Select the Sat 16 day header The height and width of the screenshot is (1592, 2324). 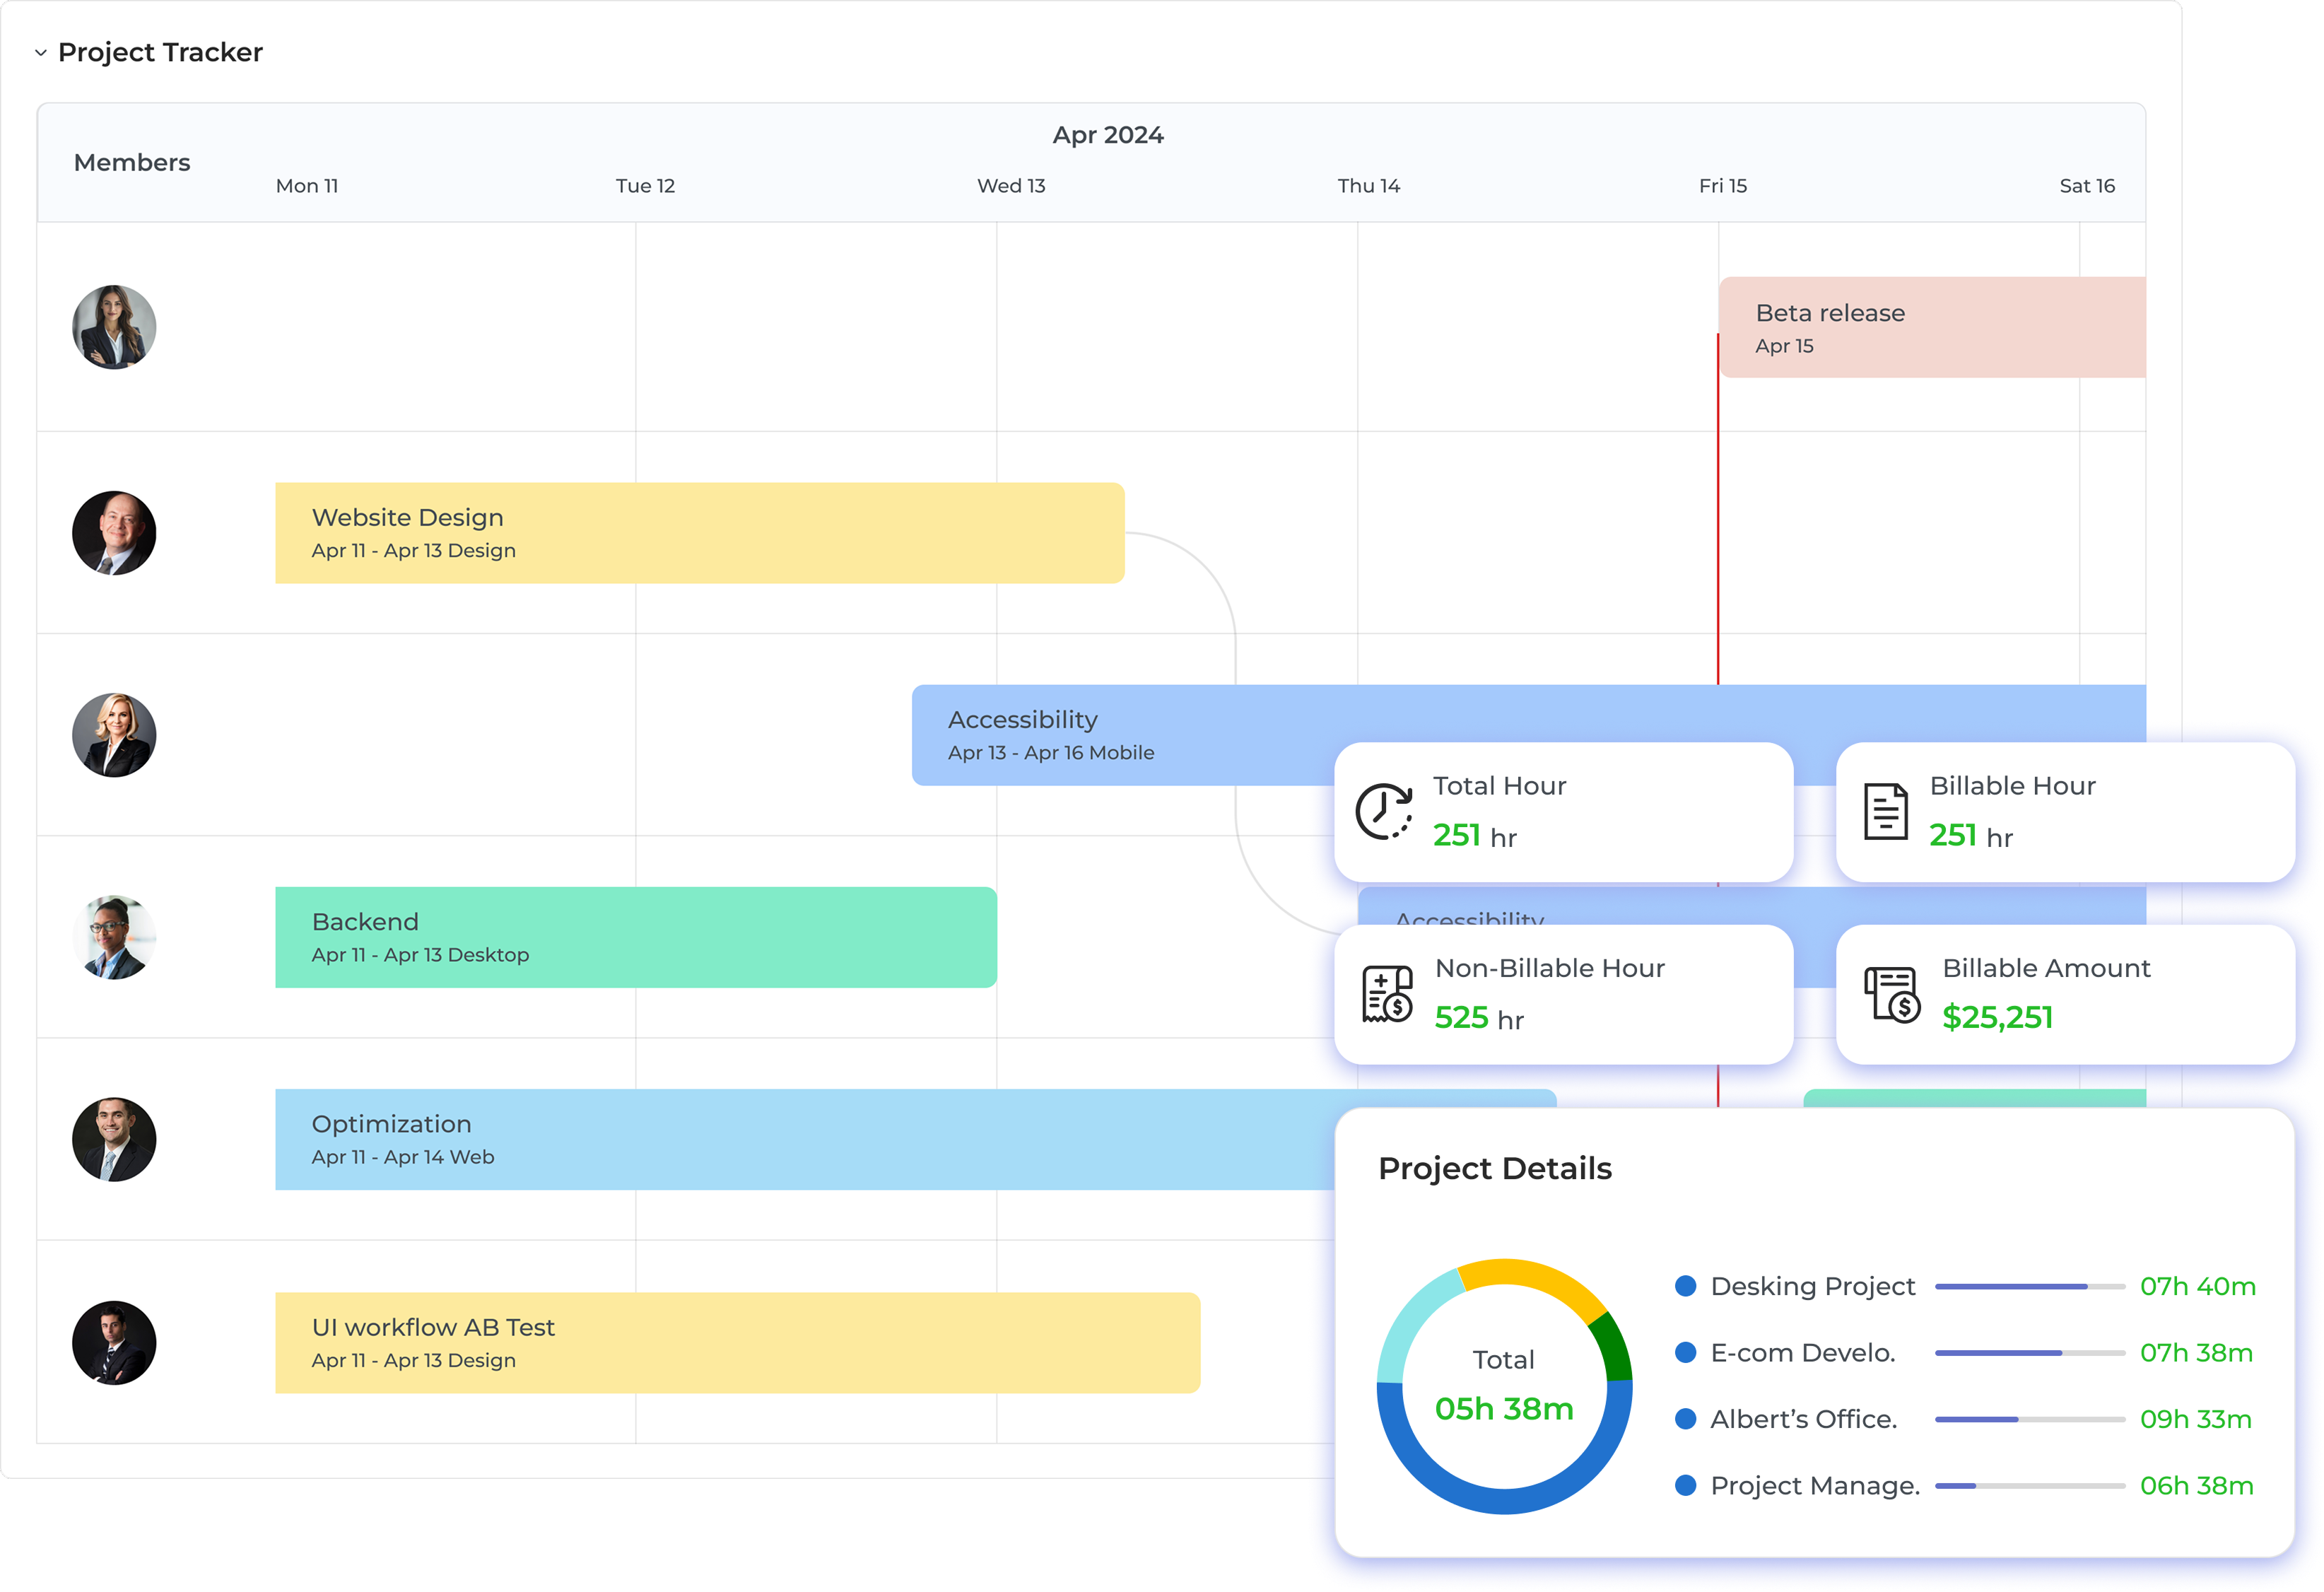2087,186
